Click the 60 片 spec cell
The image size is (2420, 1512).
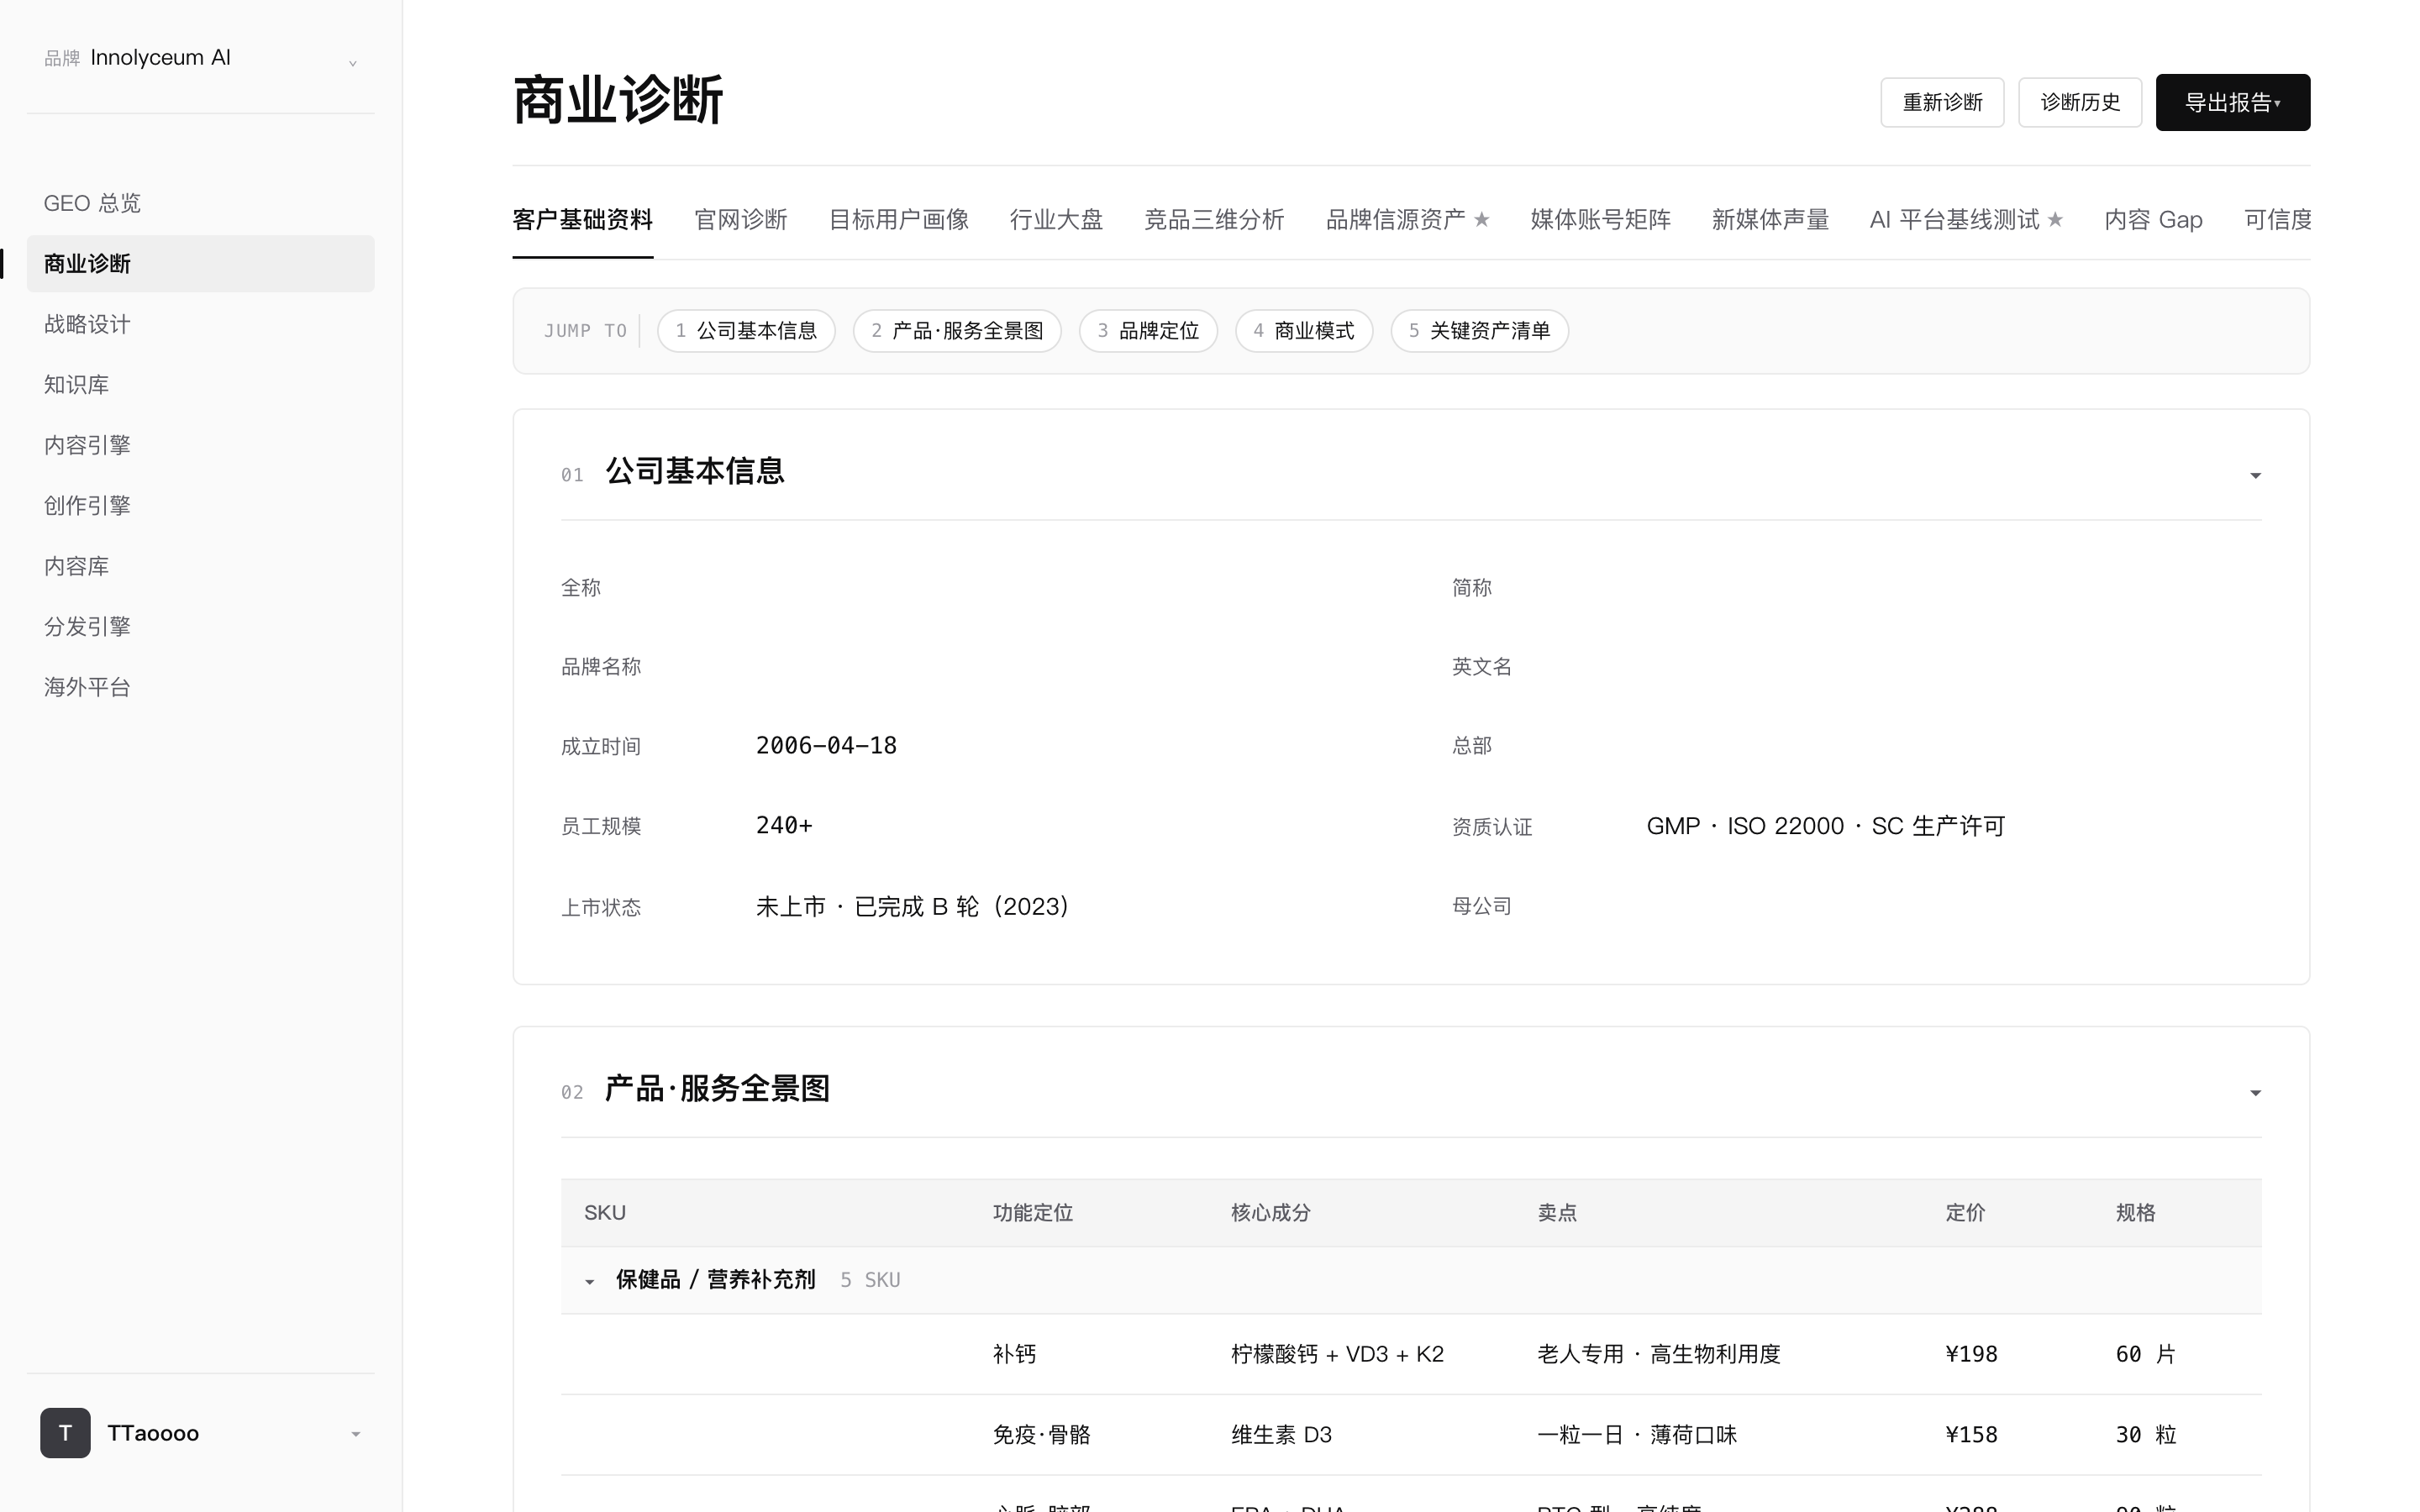(2146, 1354)
